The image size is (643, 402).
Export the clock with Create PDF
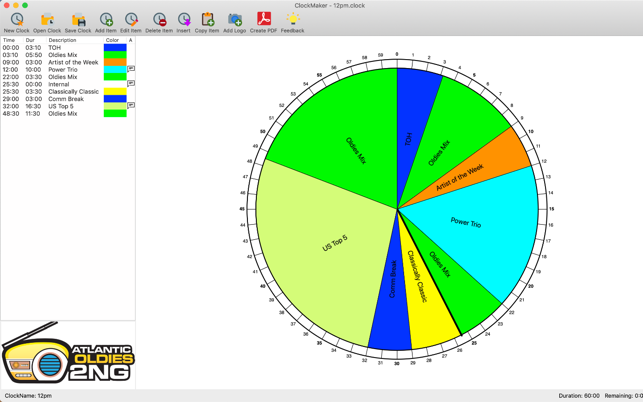coord(263,21)
